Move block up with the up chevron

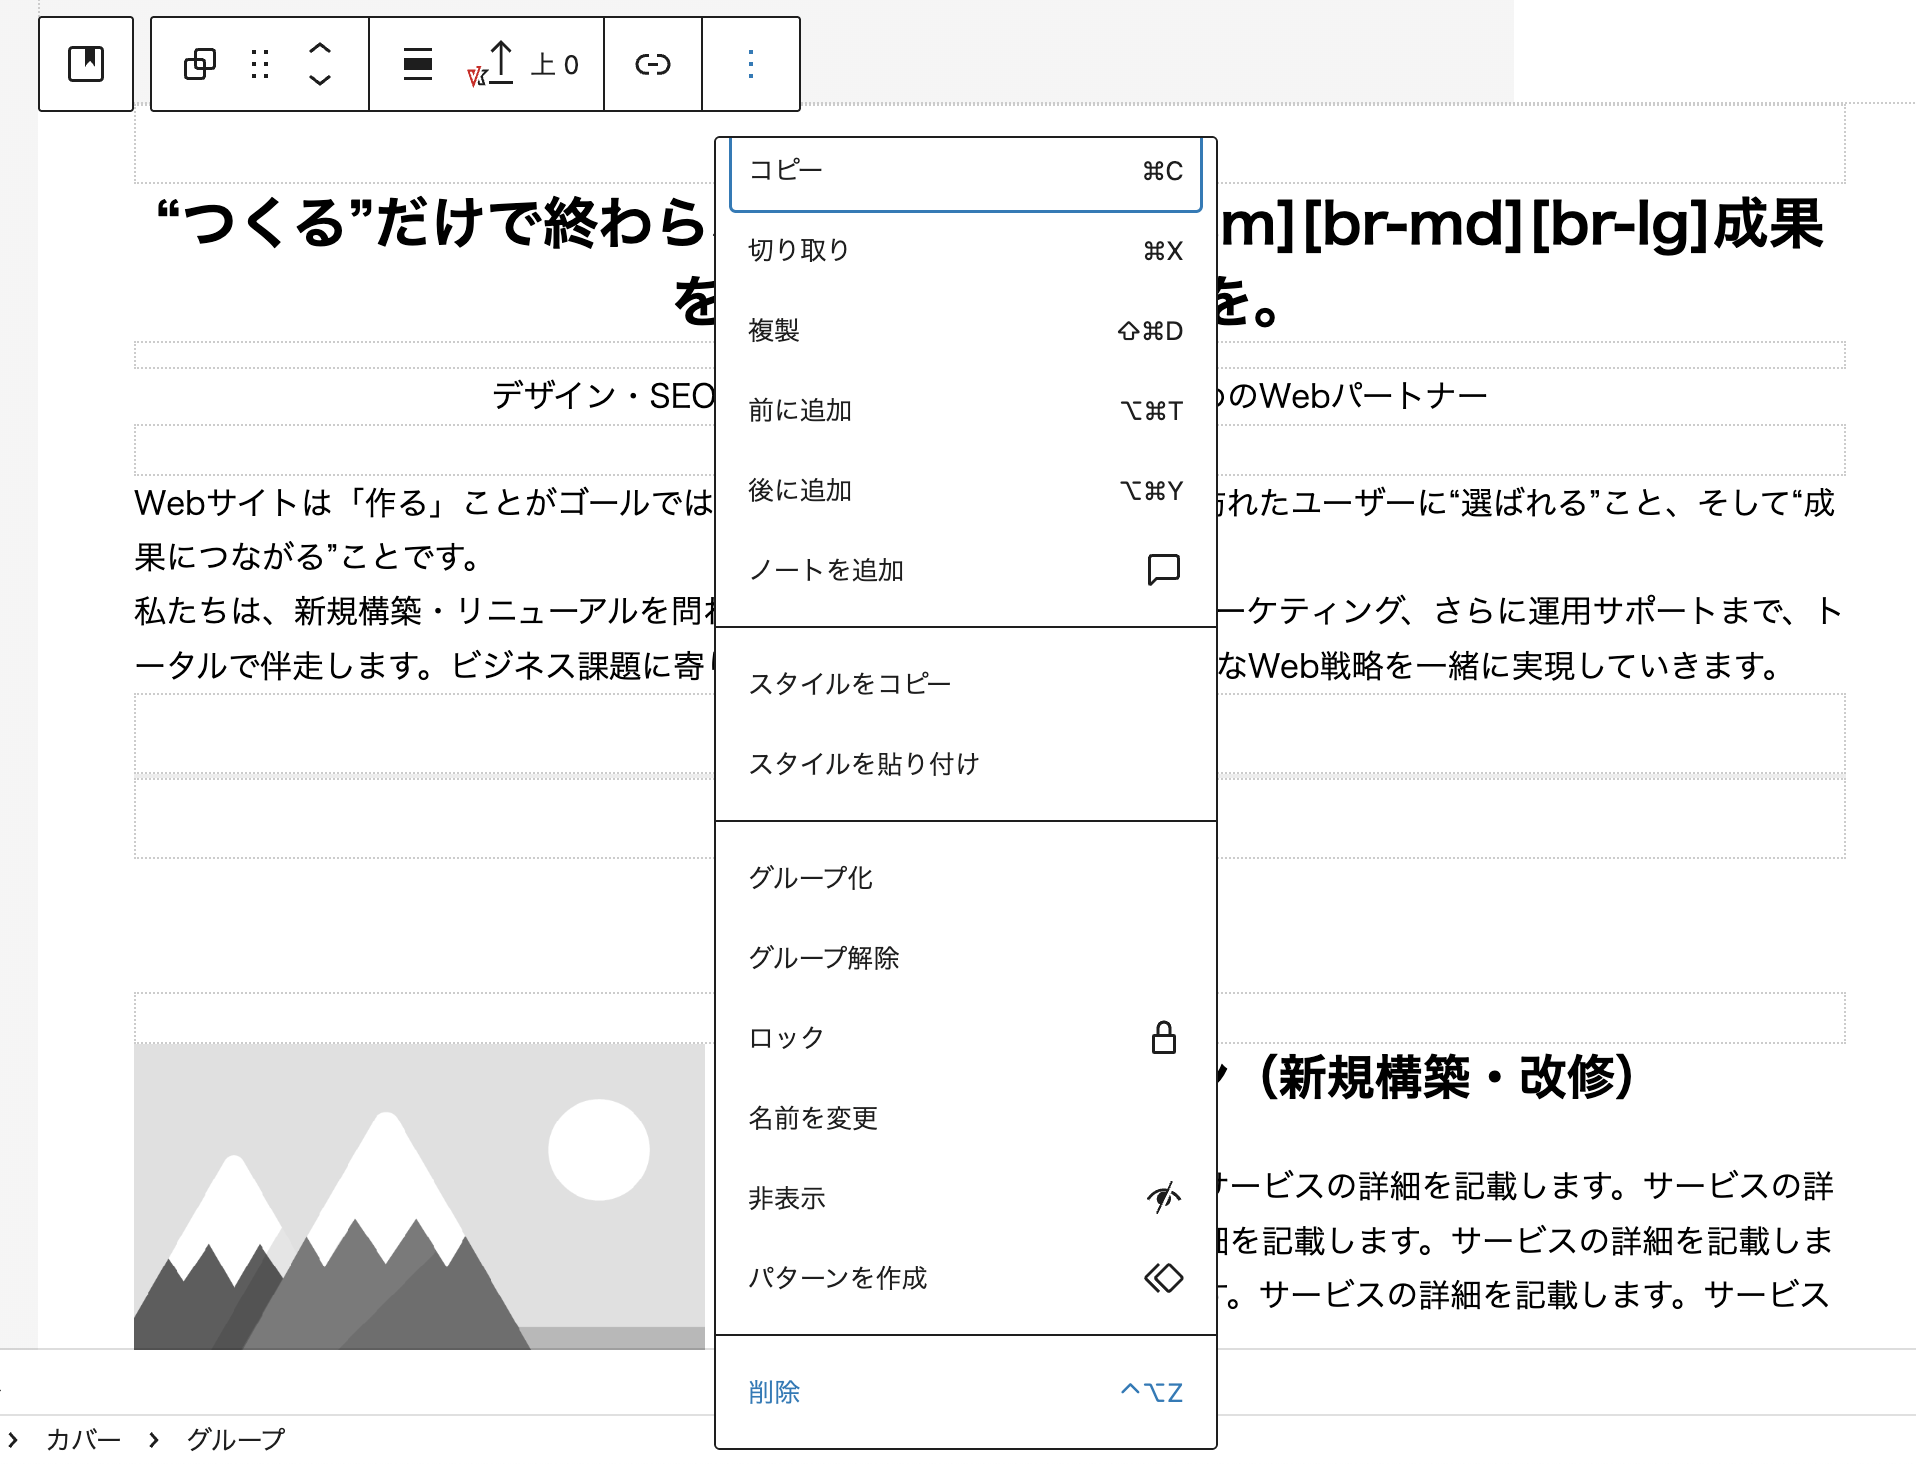(x=320, y=48)
